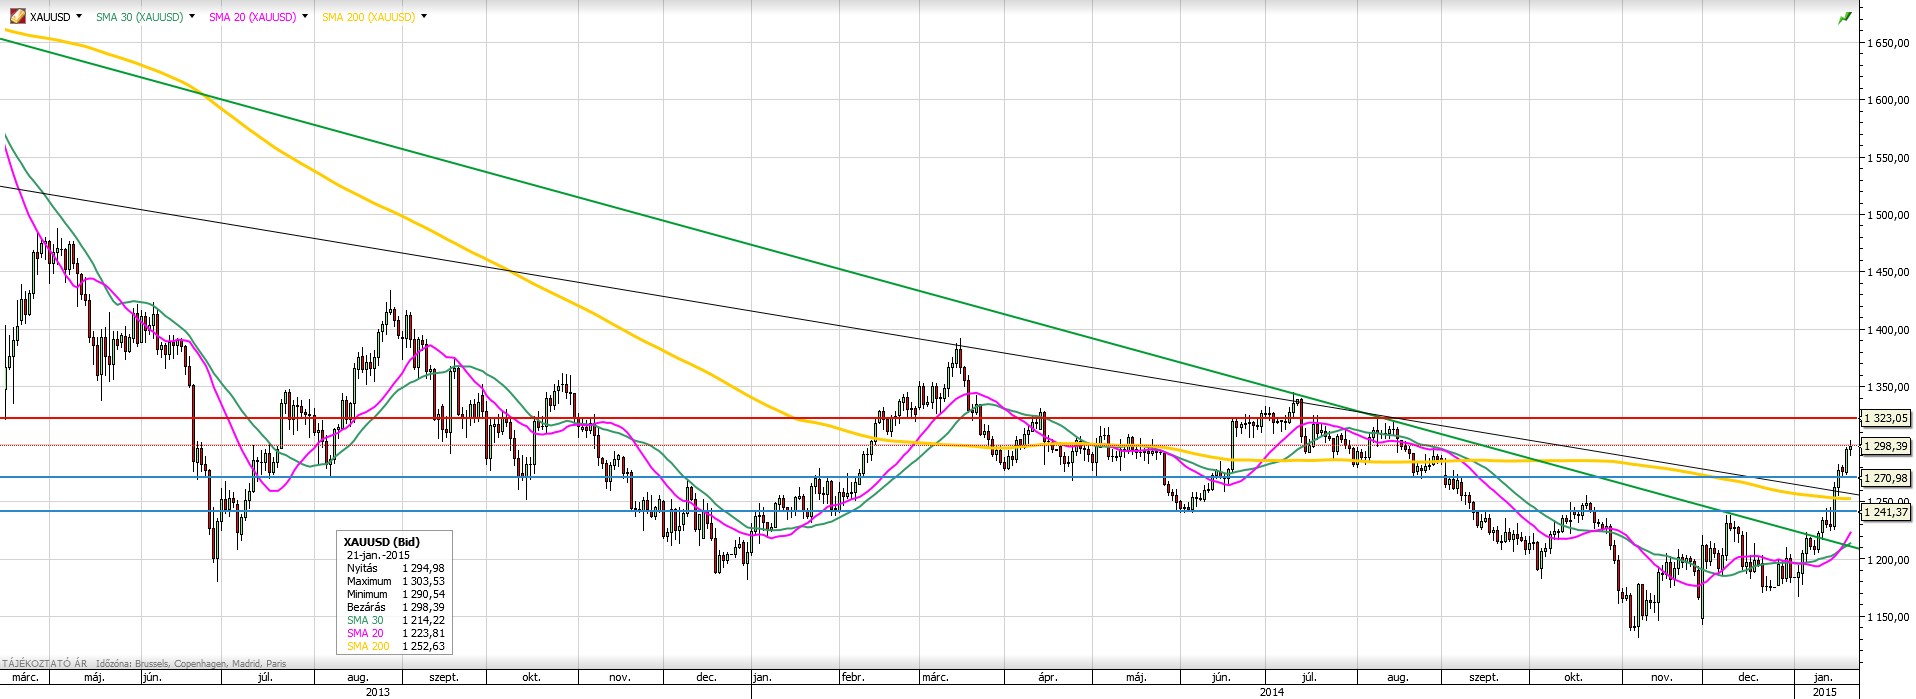Click the '21-jan.-2015' date in info box
This screenshot has height=699, width=1916.
(378, 555)
